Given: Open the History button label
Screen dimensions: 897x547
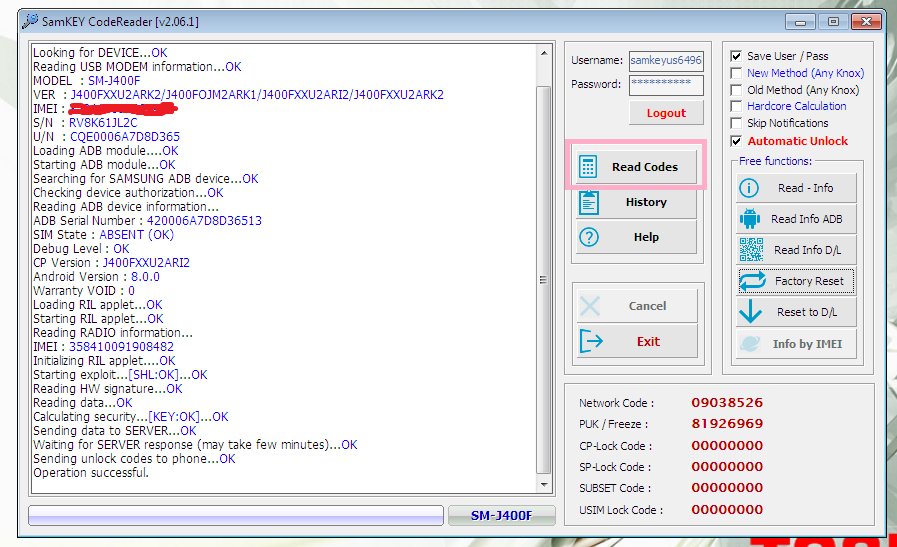Looking at the screenshot, I should [646, 202].
